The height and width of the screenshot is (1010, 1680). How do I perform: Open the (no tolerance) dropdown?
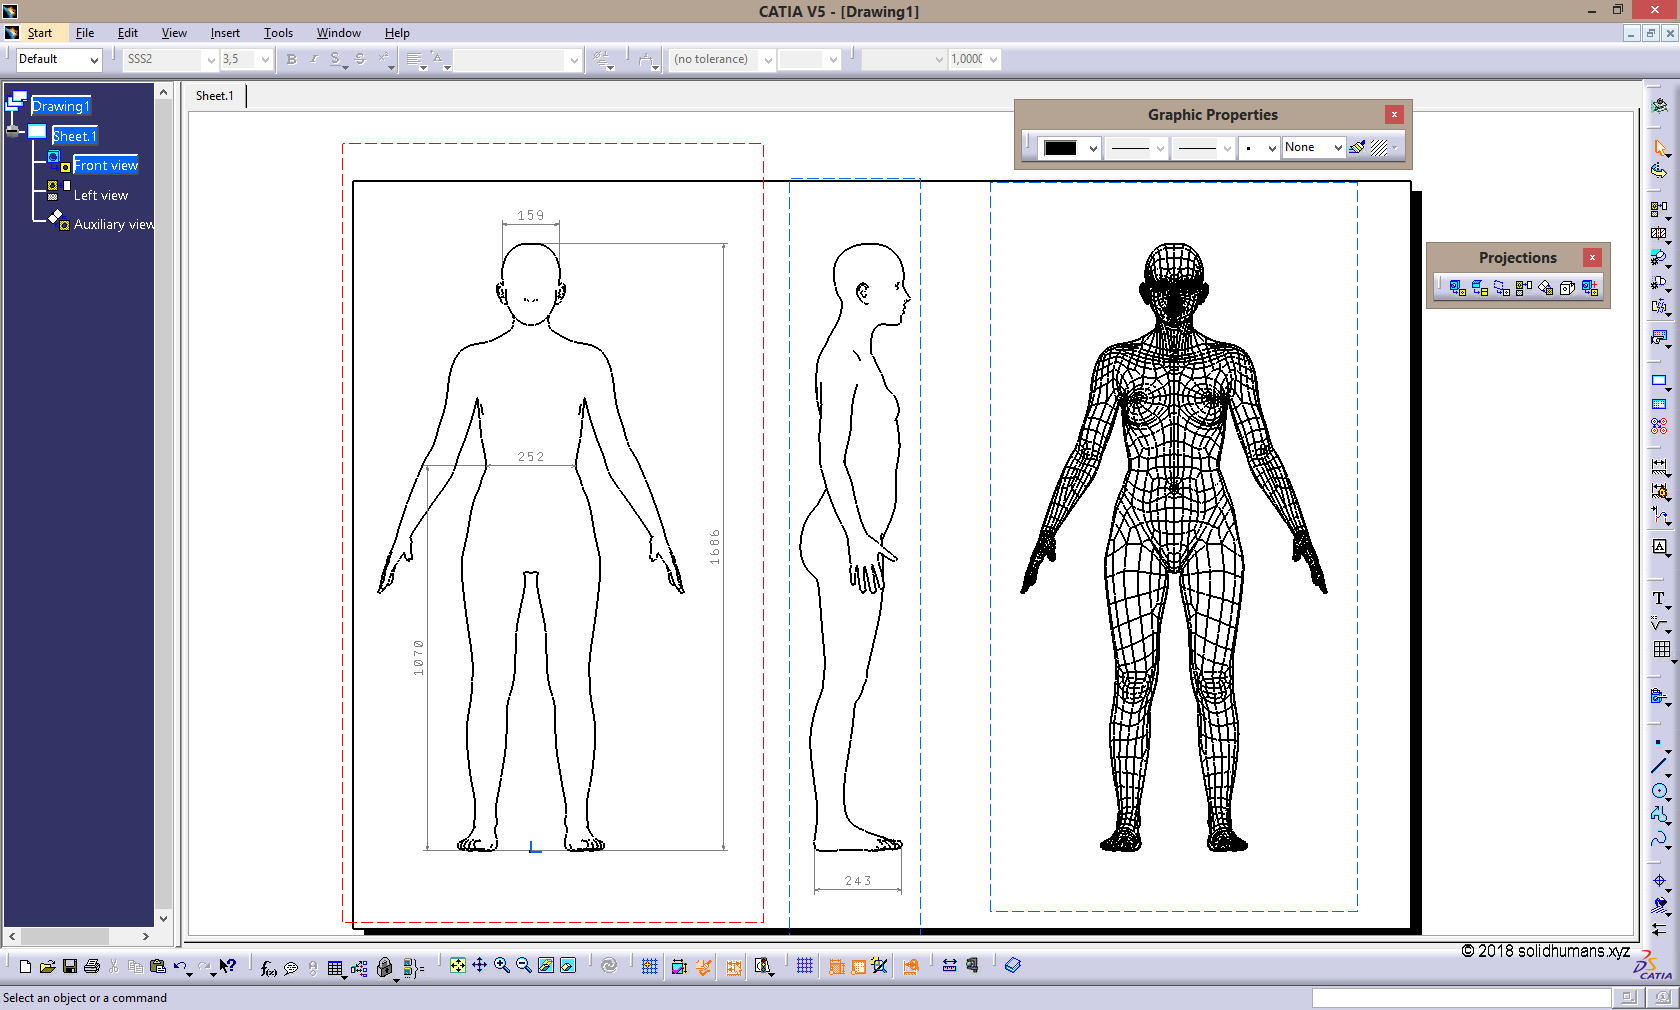click(720, 59)
